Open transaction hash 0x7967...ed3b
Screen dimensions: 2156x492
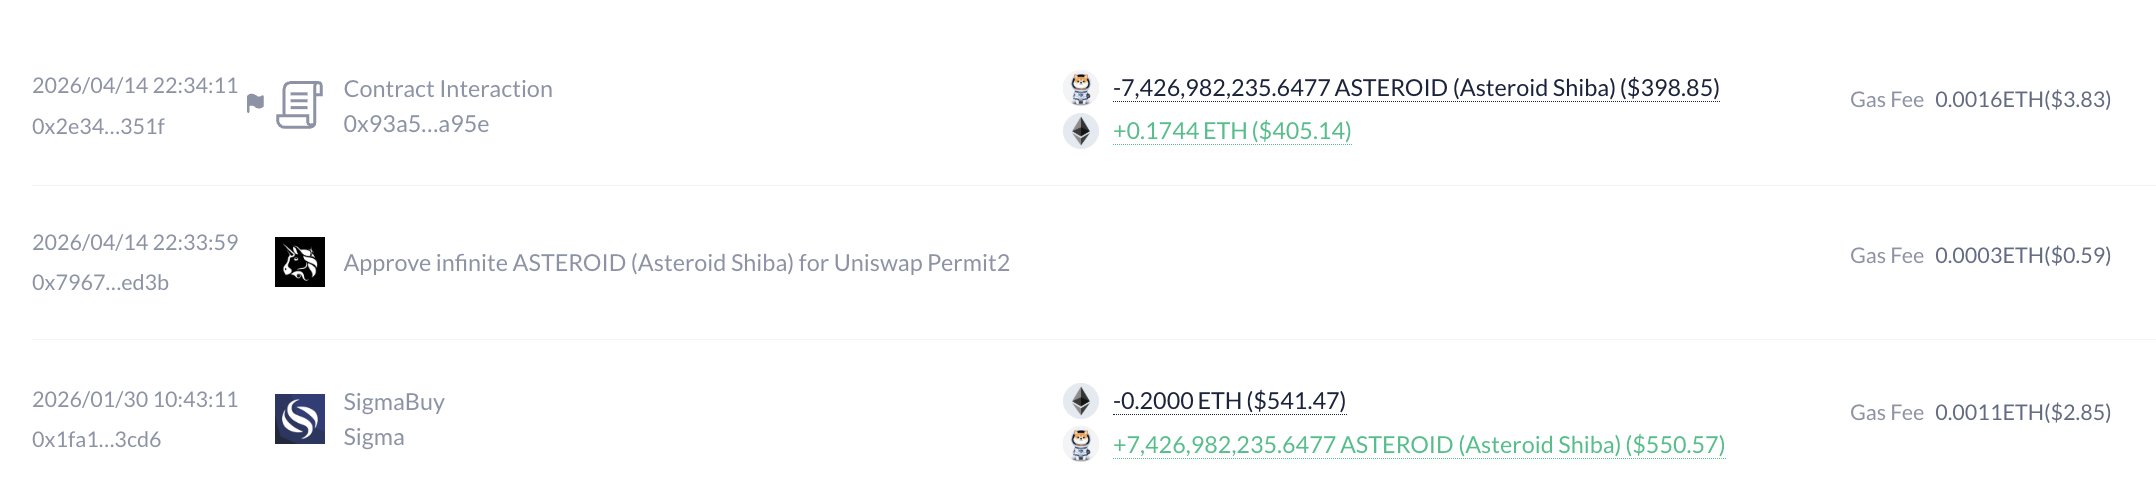point(100,283)
